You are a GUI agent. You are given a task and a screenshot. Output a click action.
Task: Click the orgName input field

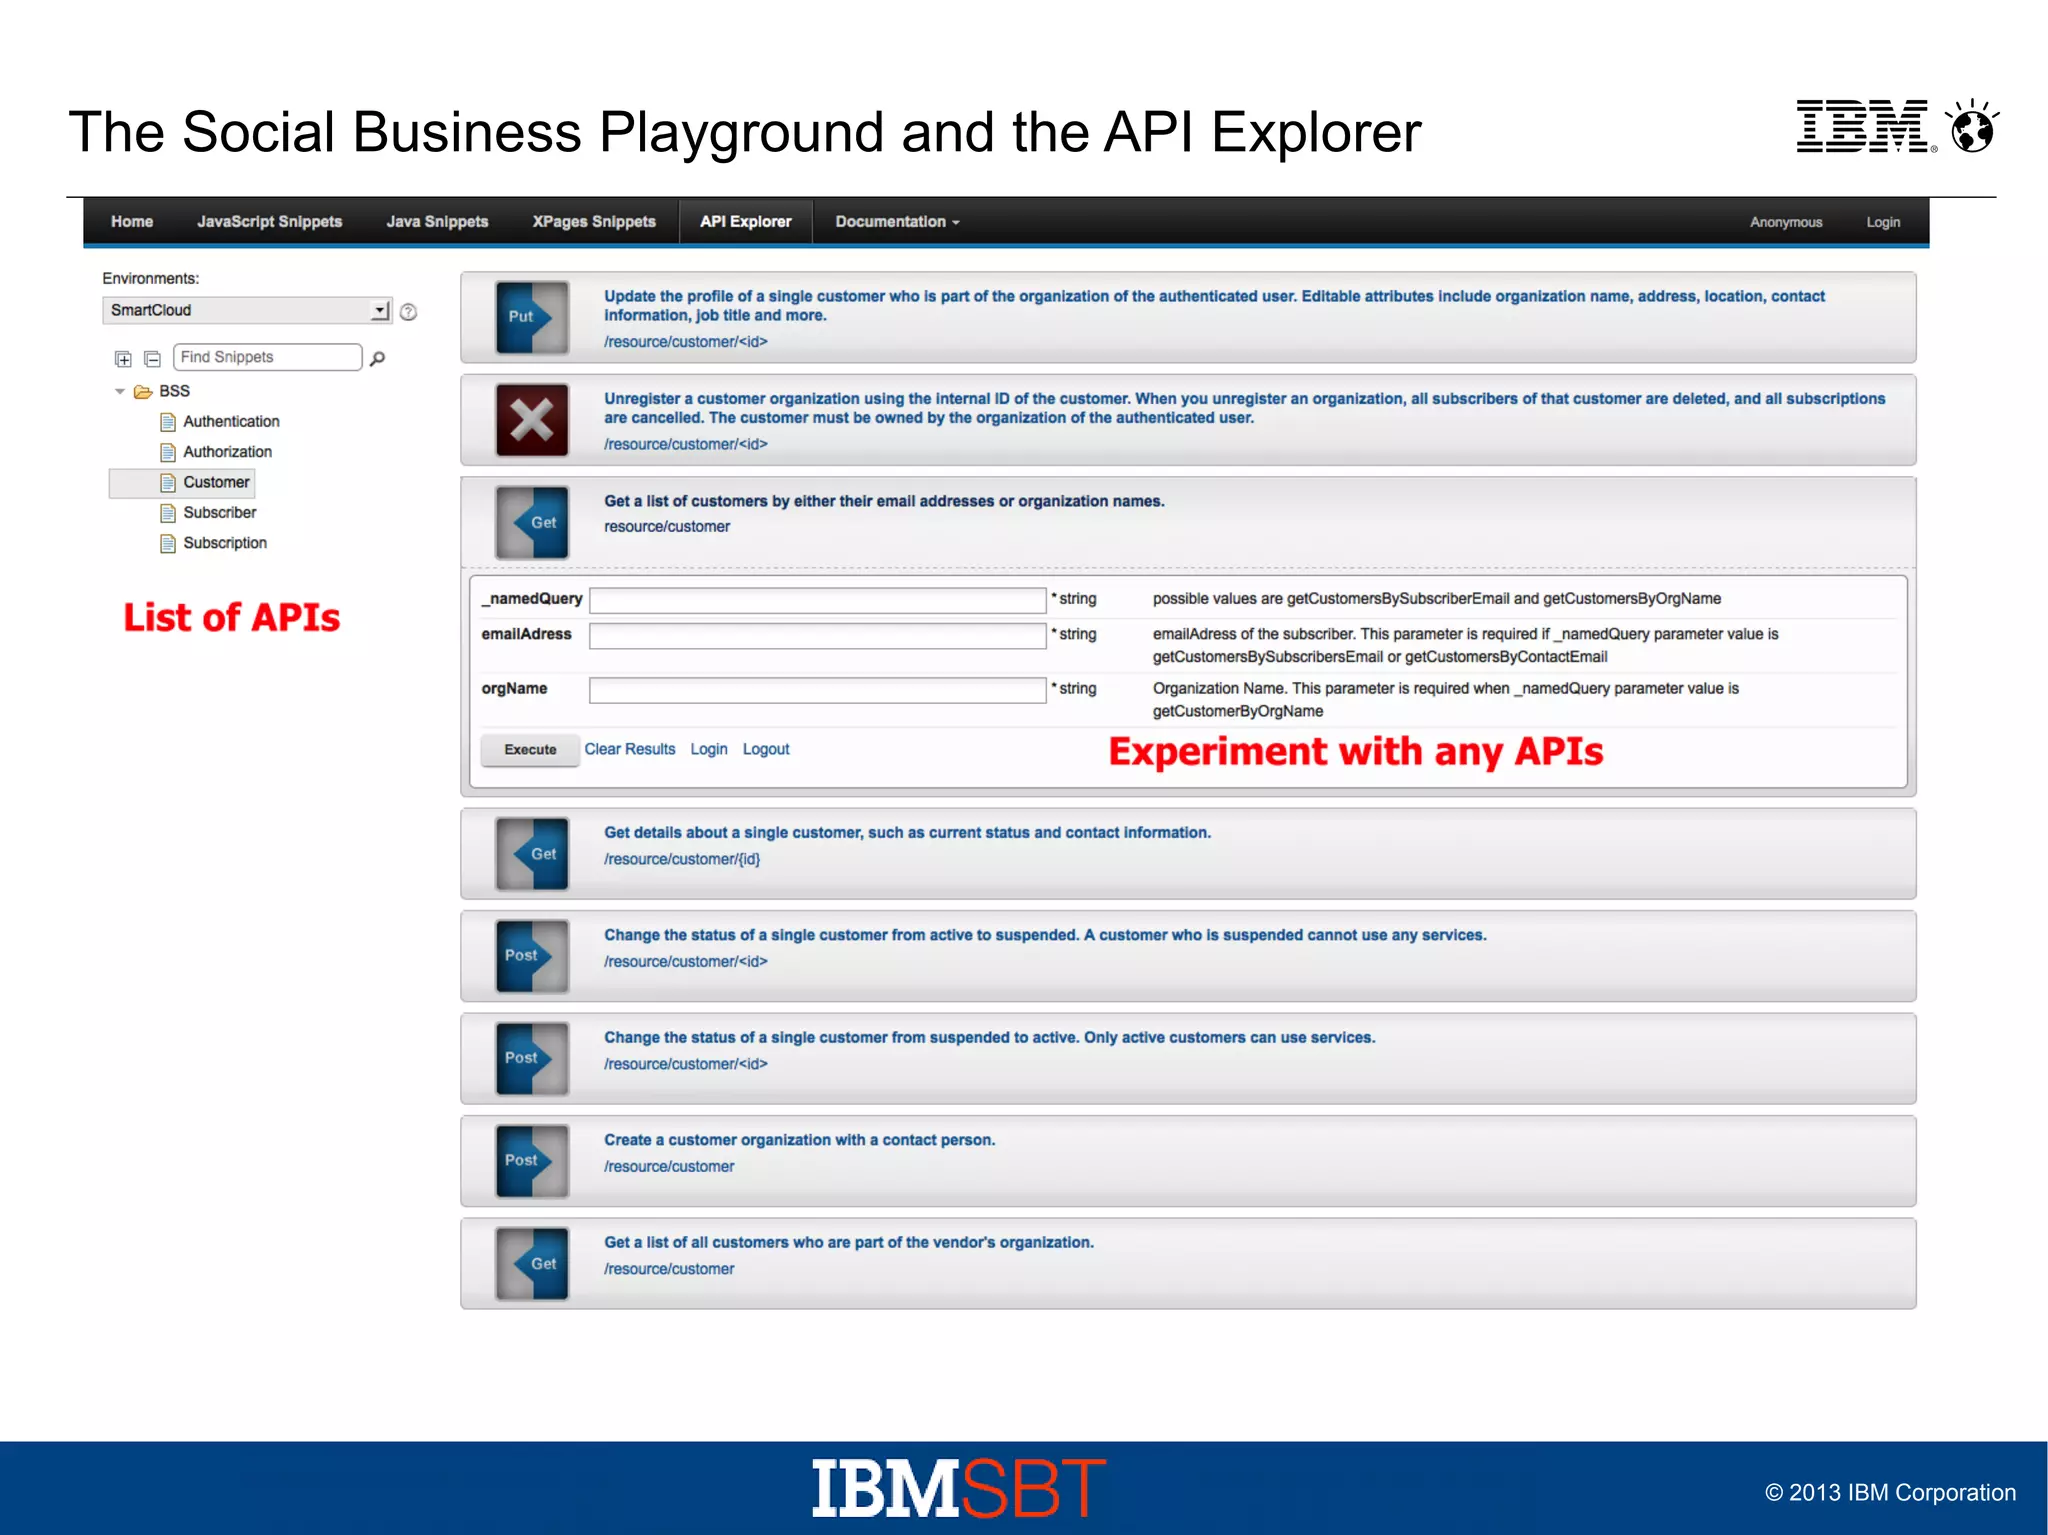818,690
